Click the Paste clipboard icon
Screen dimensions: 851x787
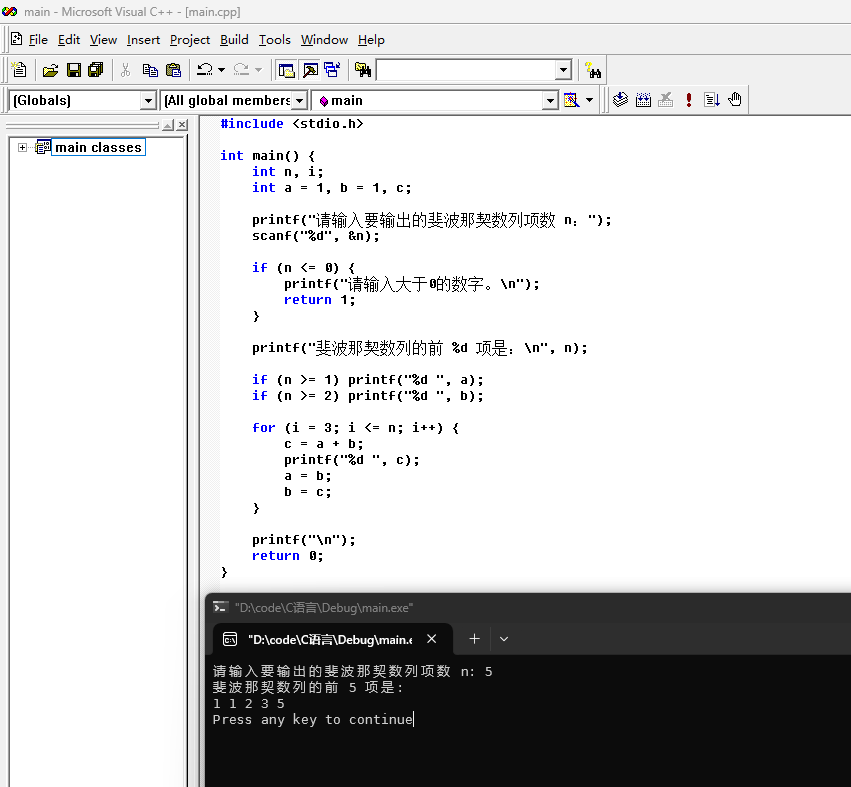(x=173, y=70)
